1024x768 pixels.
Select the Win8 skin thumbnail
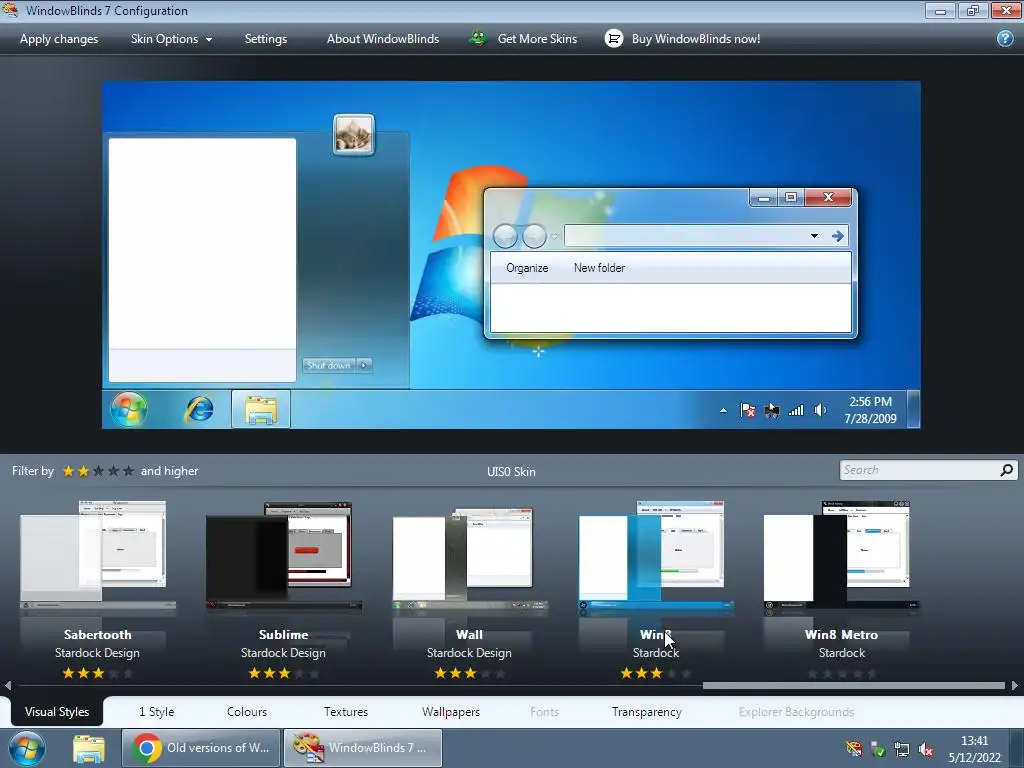[656, 555]
